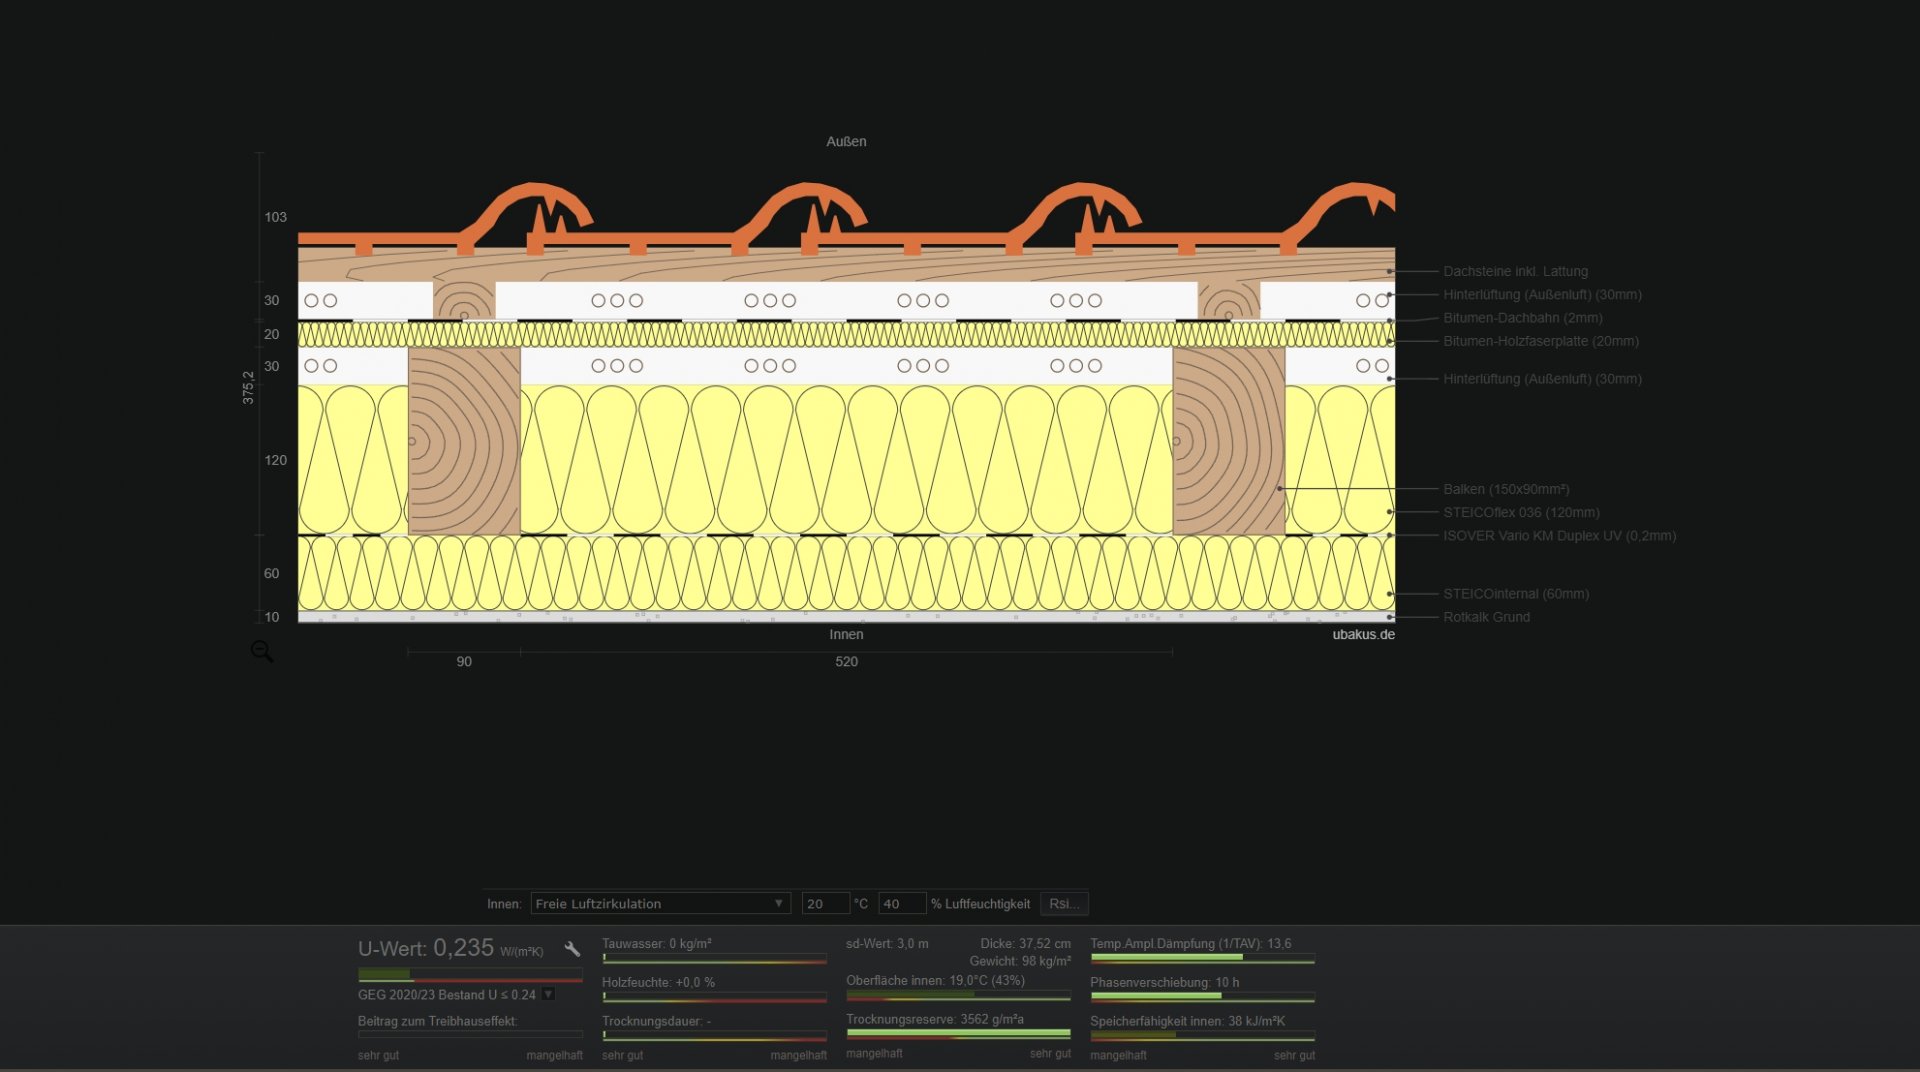Select the Dachsteine inkl. Lattung layer label
The width and height of the screenshot is (1920, 1072).
(x=1514, y=271)
